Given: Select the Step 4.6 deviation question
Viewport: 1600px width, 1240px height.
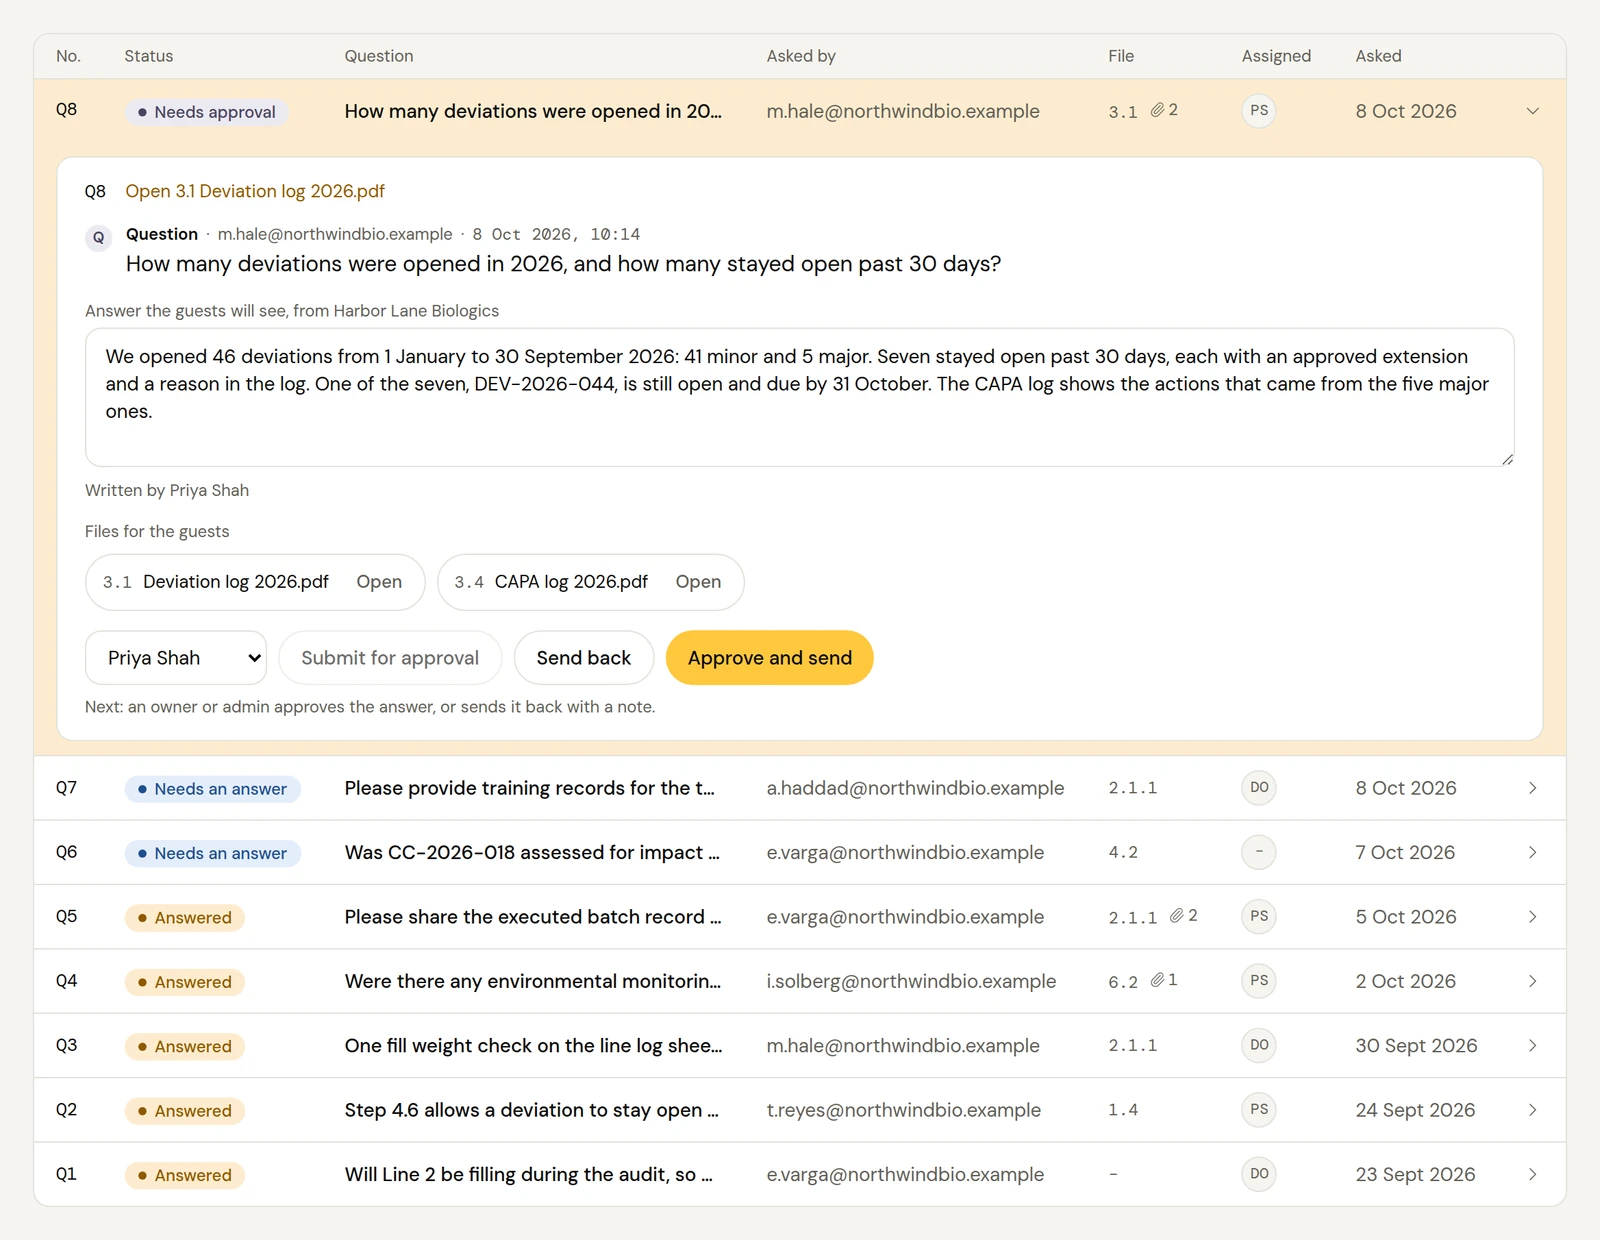Looking at the screenshot, I should click(532, 1110).
